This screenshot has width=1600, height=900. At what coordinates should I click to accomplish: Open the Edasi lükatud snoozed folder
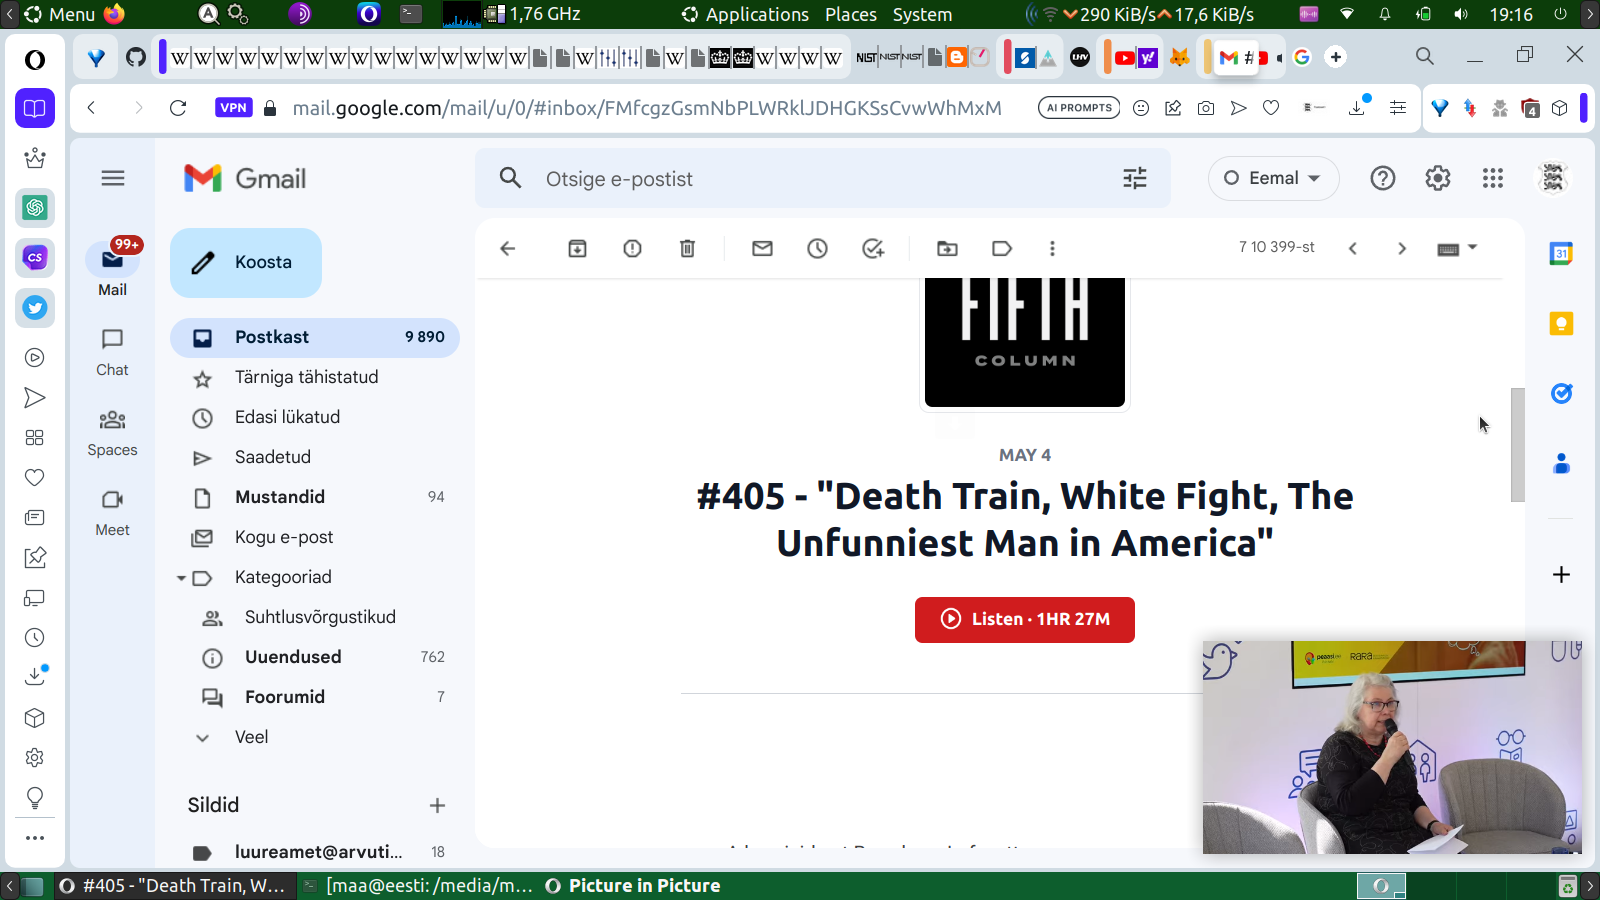[315, 417]
